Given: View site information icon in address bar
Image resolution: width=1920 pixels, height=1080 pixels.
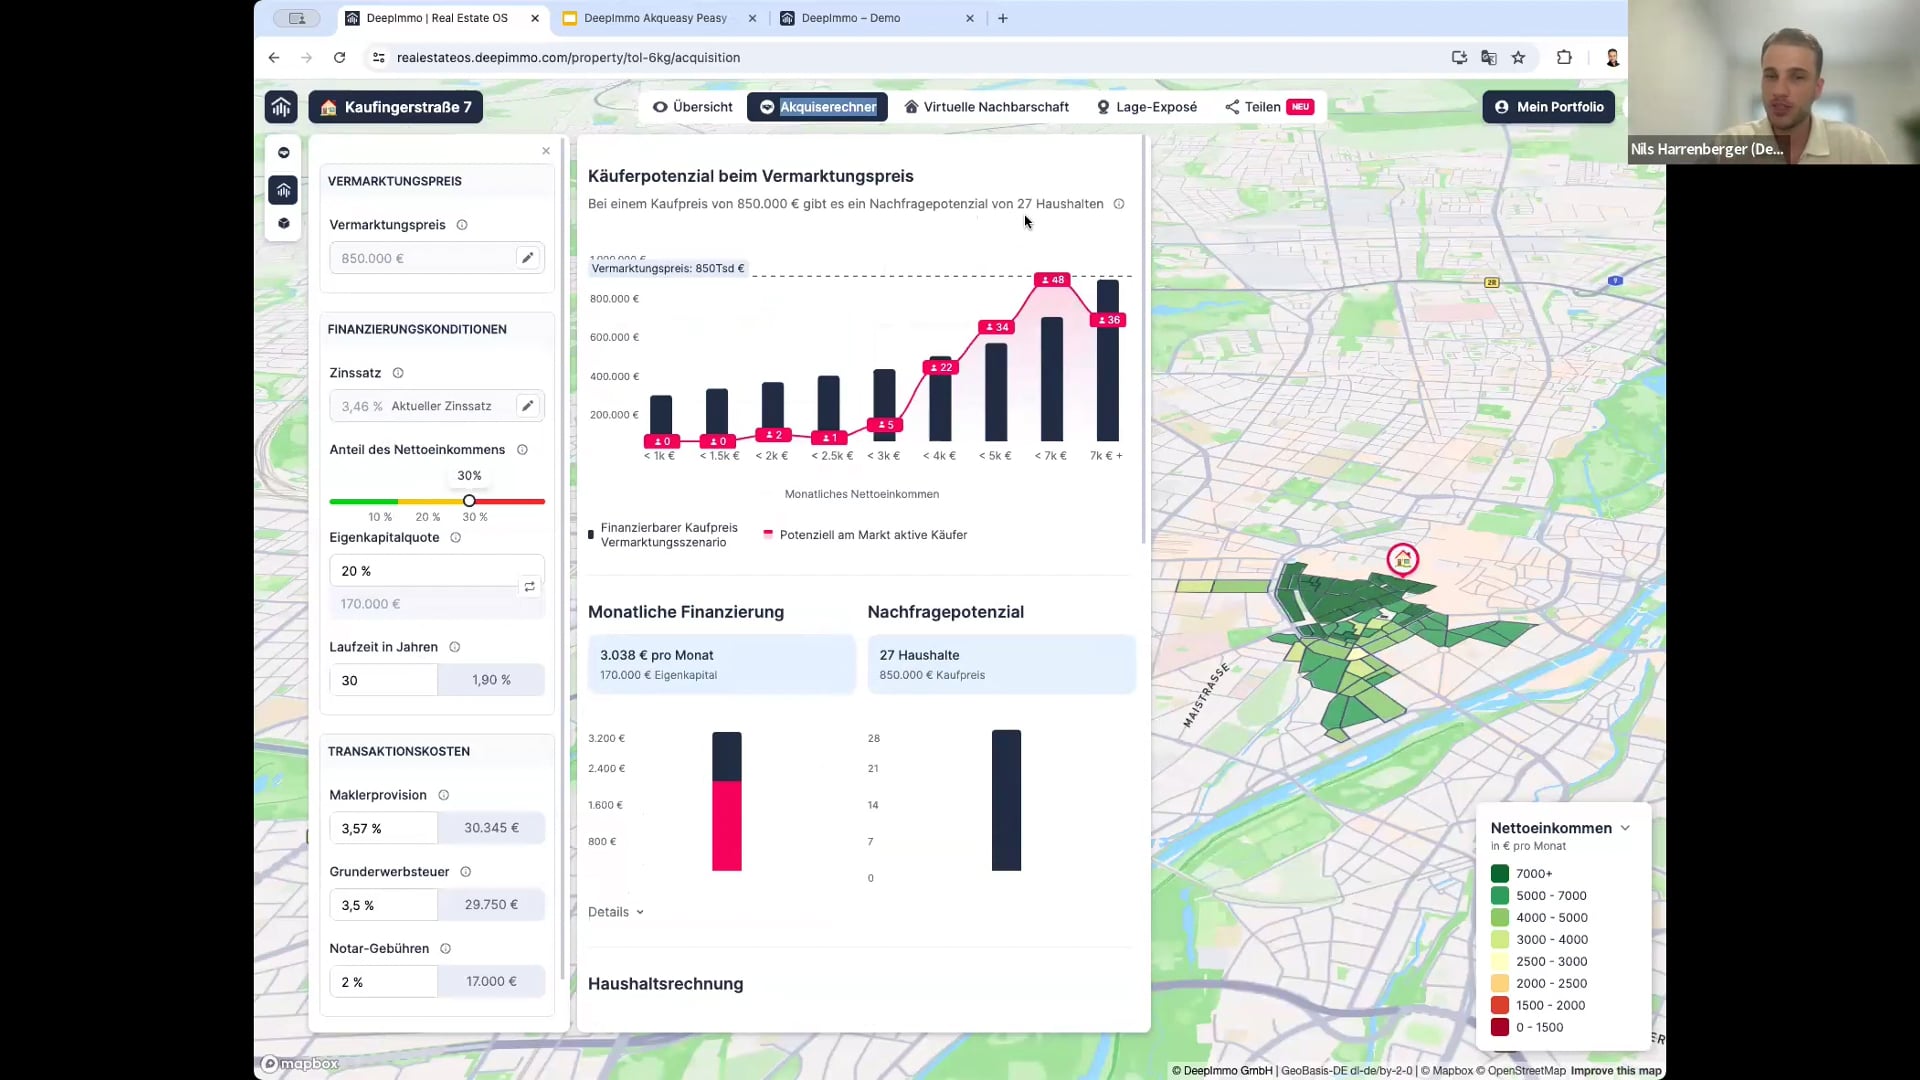Looking at the screenshot, I should tap(379, 58).
